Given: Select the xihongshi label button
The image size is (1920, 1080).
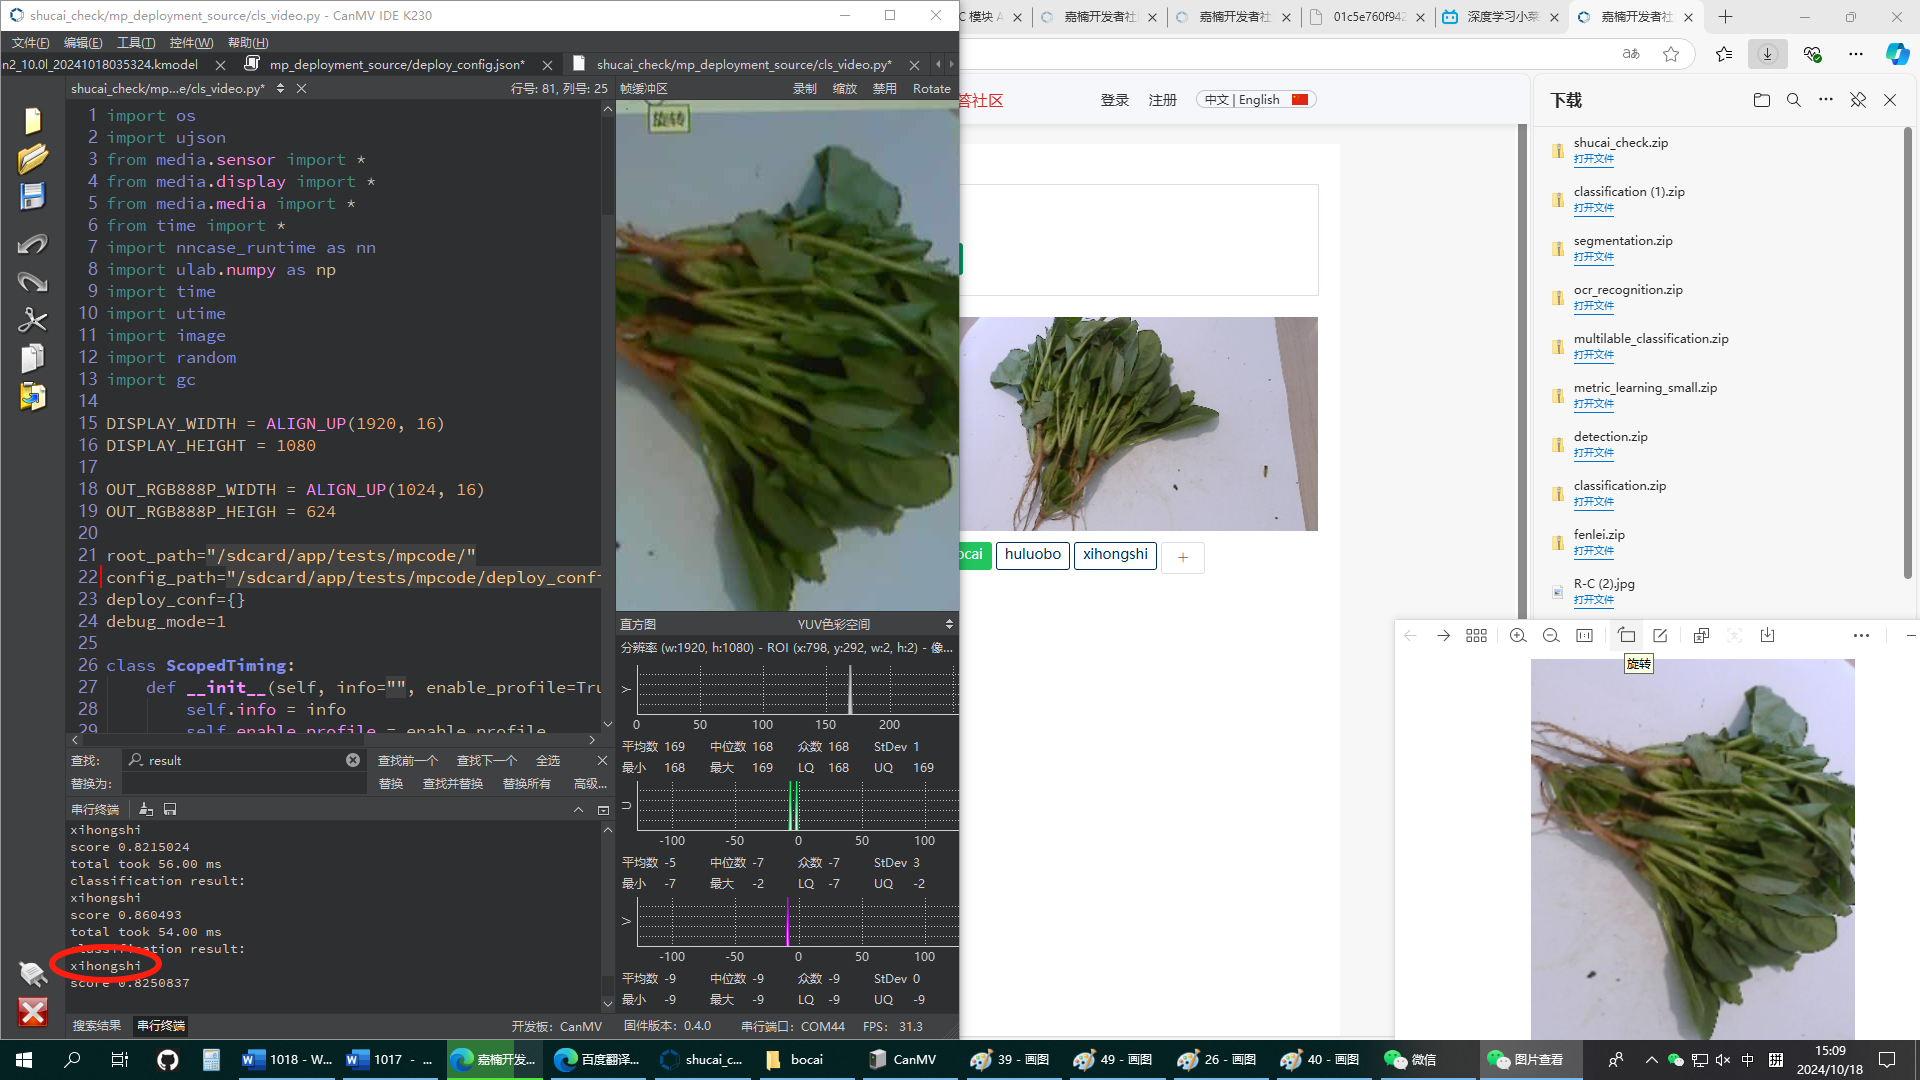Looking at the screenshot, I should 1114,554.
